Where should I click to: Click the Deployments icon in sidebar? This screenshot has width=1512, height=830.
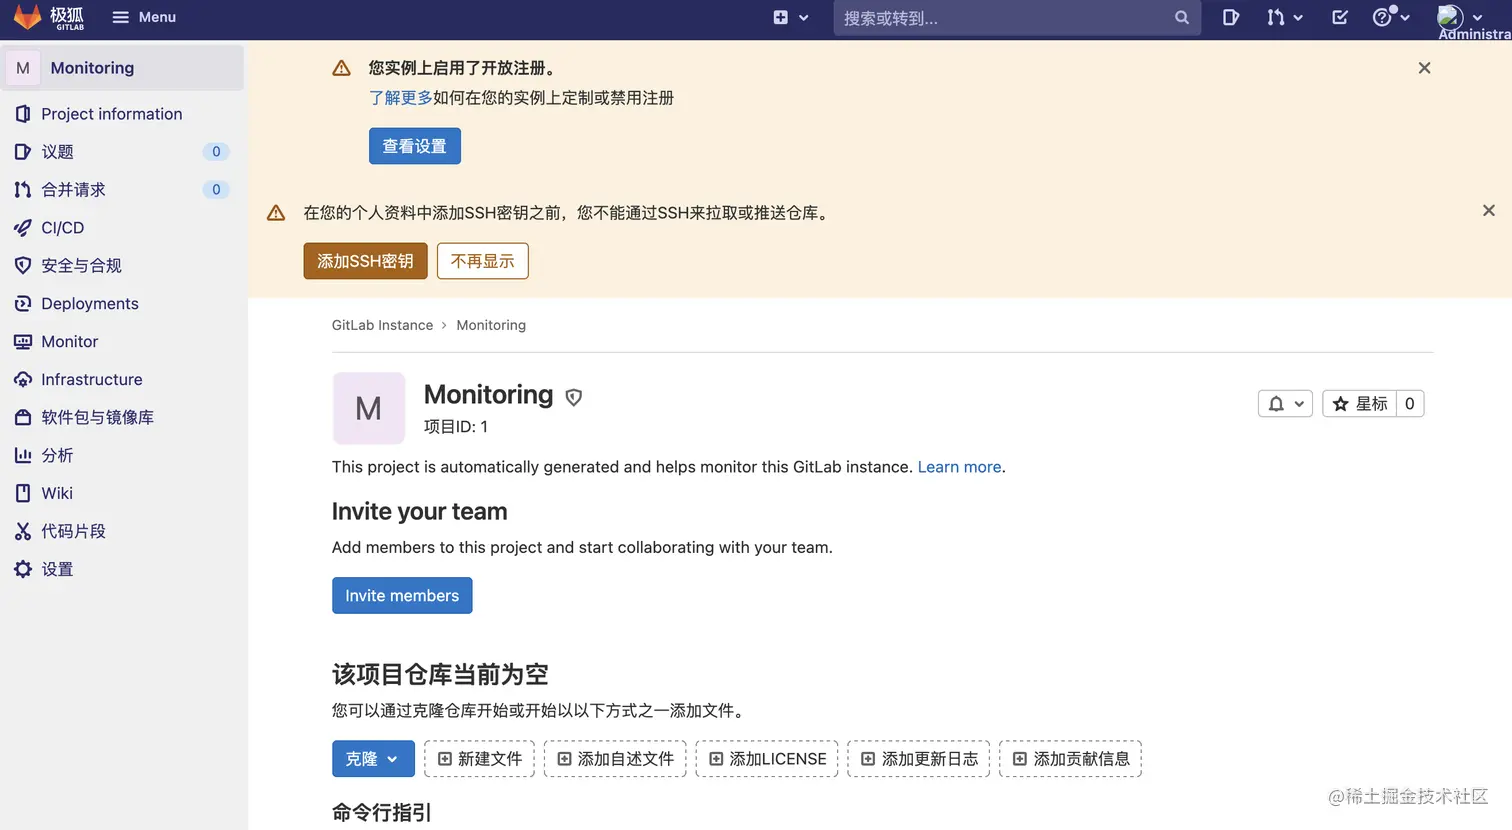(x=23, y=304)
